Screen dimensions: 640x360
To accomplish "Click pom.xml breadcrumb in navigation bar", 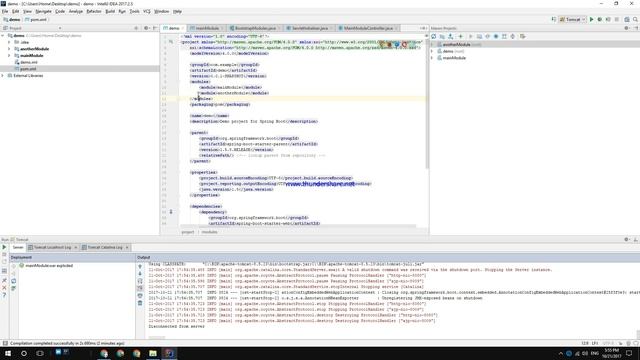I will click(x=36, y=20).
